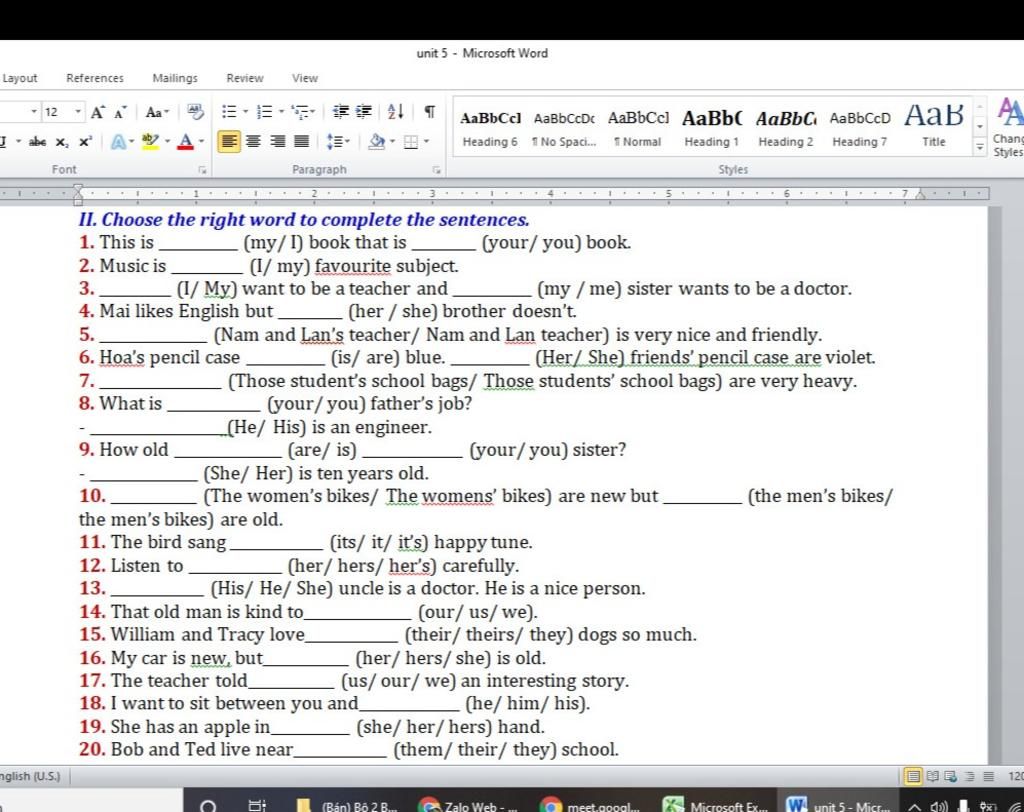Screen dimensions: 1024x812
Task: Expand the highlight color dropdown arrow
Action: (167, 141)
